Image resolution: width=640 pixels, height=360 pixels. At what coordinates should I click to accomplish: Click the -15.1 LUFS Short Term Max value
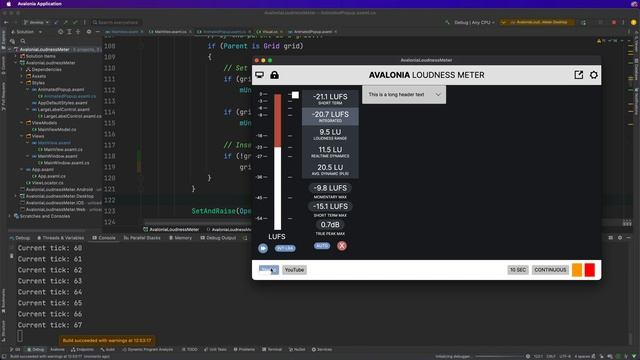click(x=330, y=207)
